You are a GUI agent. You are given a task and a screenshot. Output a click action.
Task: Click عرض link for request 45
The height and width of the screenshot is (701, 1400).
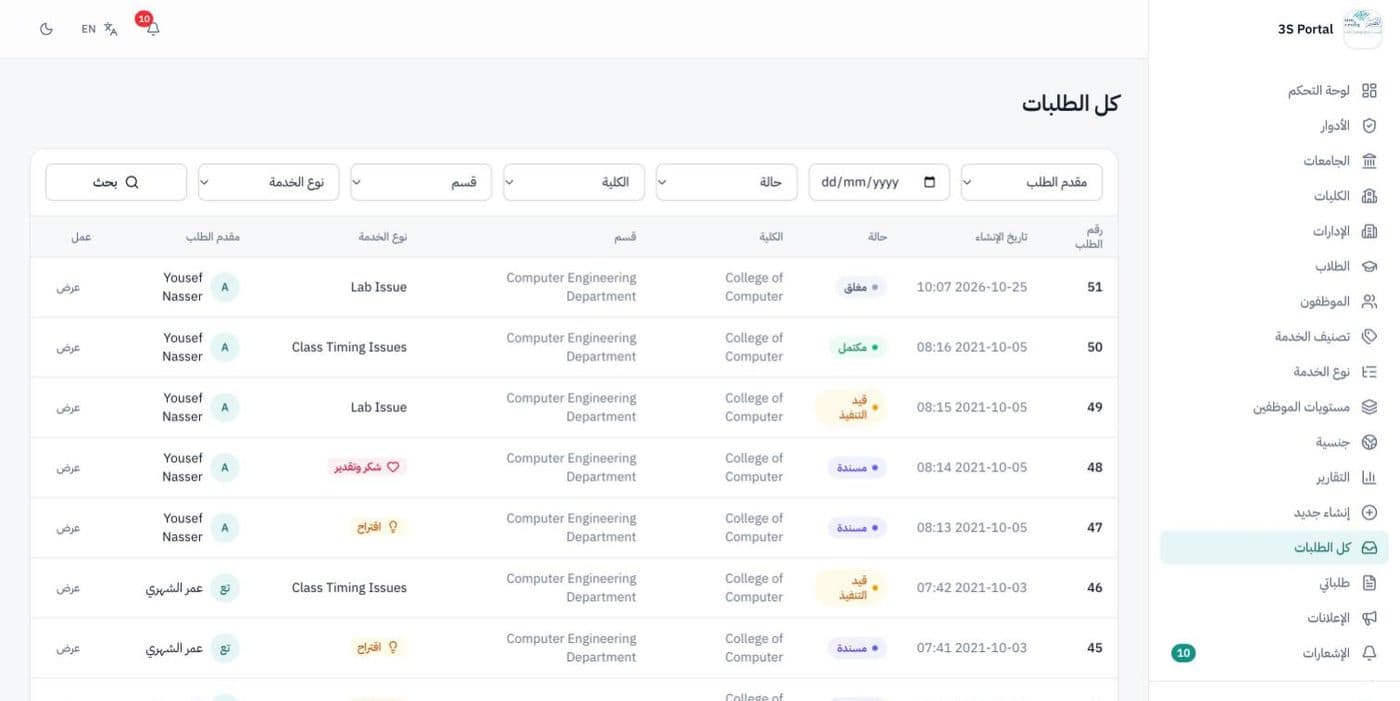[x=68, y=648]
